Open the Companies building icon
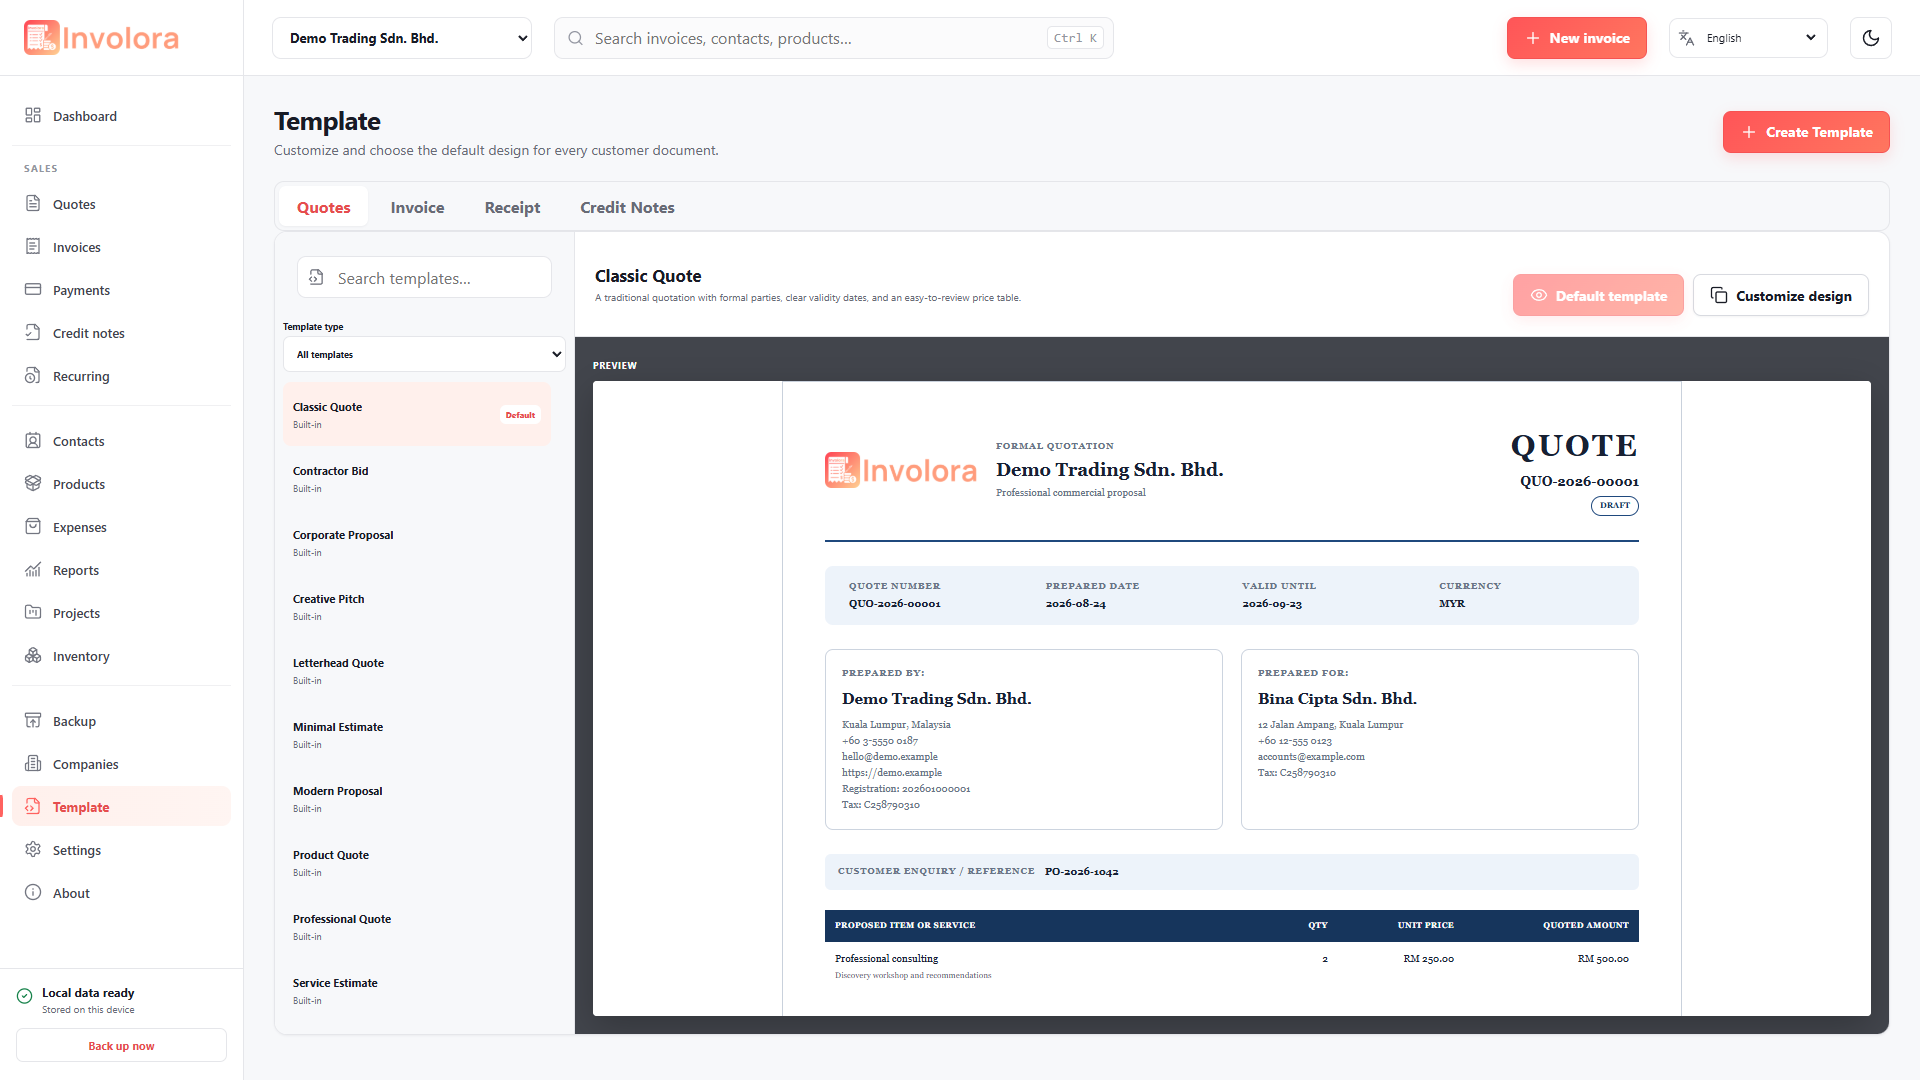The width and height of the screenshot is (1920, 1080). [x=33, y=764]
